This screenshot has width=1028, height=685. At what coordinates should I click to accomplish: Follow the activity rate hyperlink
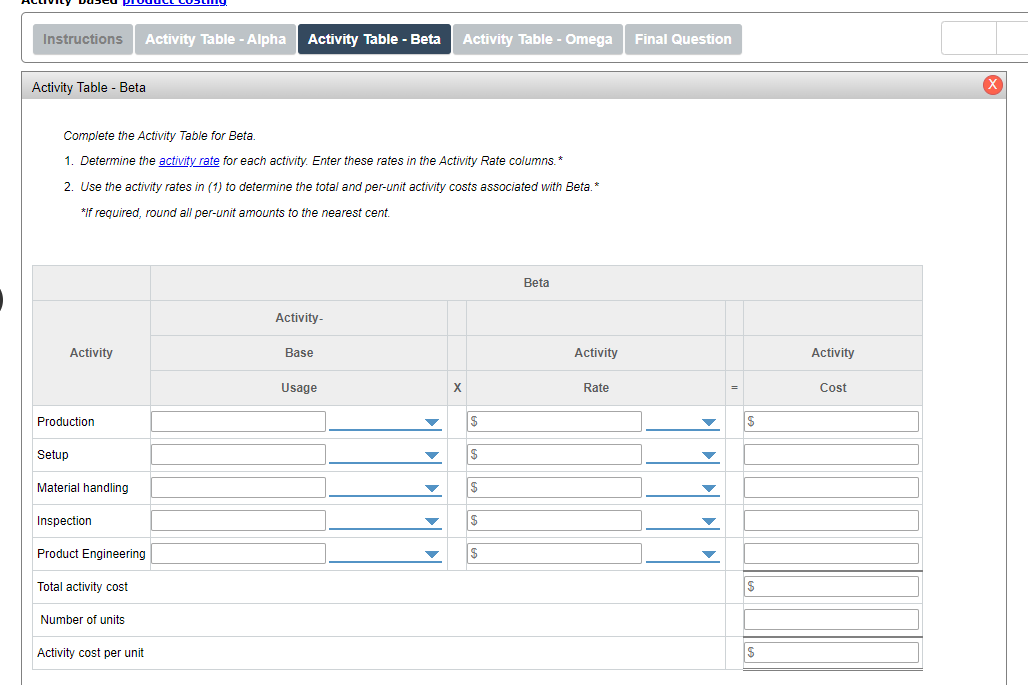tap(189, 161)
